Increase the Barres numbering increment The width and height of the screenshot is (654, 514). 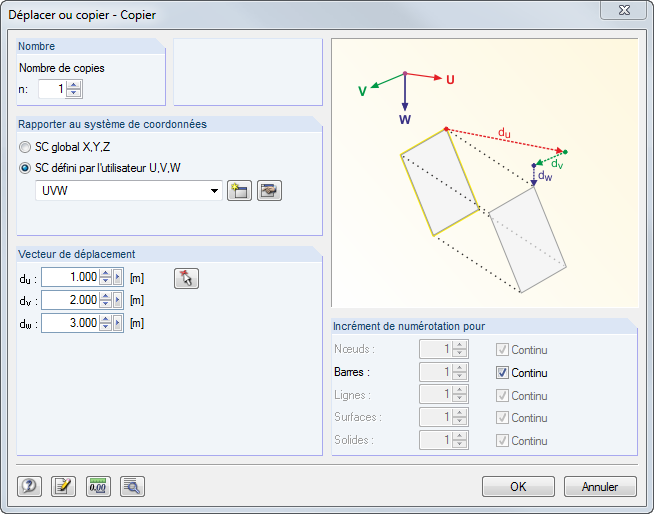pos(460,368)
